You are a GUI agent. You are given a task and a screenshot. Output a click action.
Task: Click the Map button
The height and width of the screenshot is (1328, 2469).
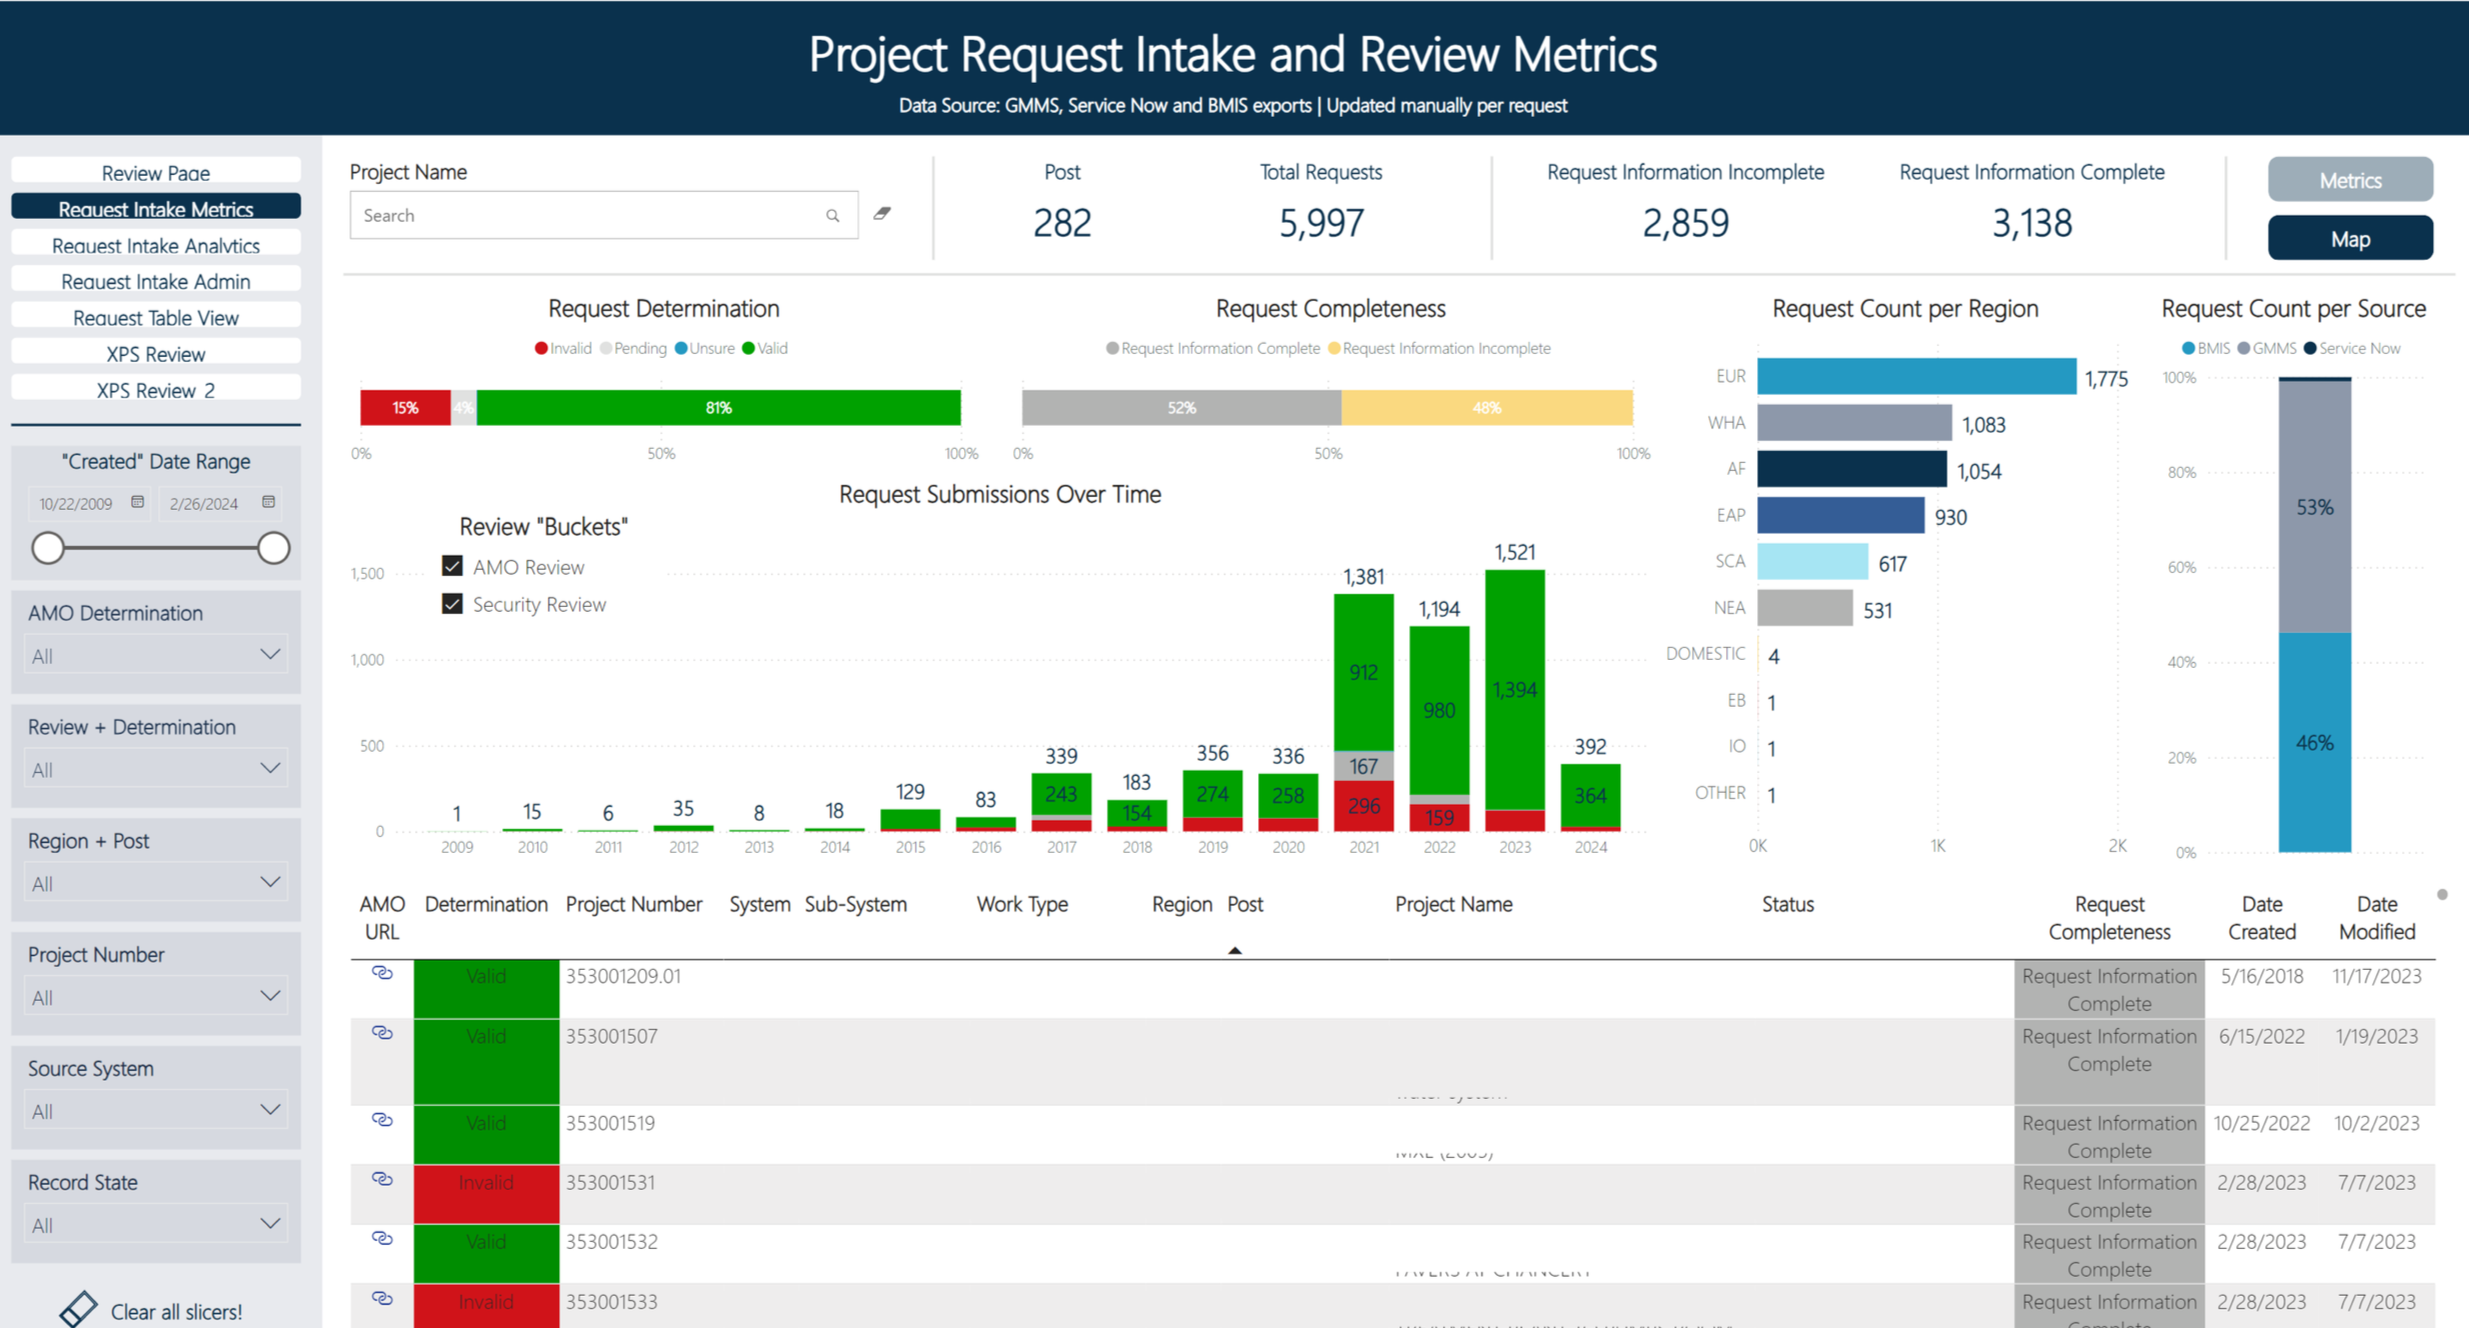[x=2349, y=239]
